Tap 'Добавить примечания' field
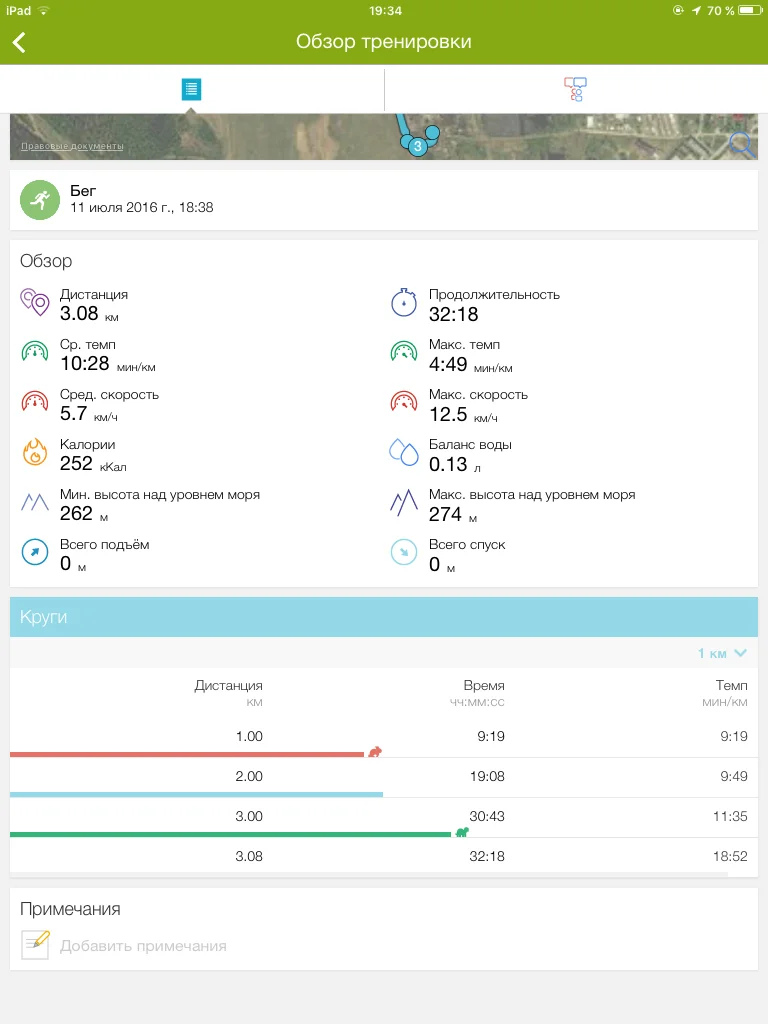 tap(143, 946)
